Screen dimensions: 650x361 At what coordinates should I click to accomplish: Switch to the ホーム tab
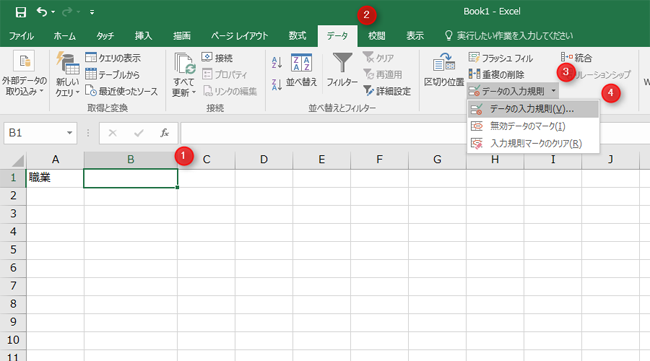click(x=65, y=36)
